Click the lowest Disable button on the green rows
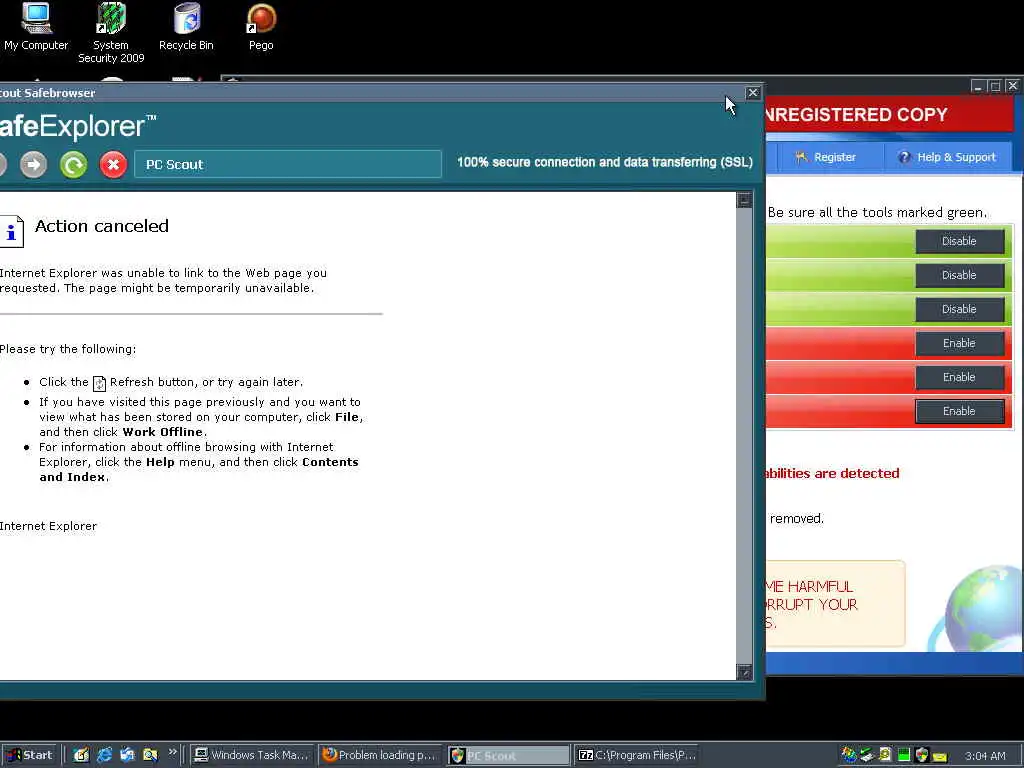 click(959, 309)
